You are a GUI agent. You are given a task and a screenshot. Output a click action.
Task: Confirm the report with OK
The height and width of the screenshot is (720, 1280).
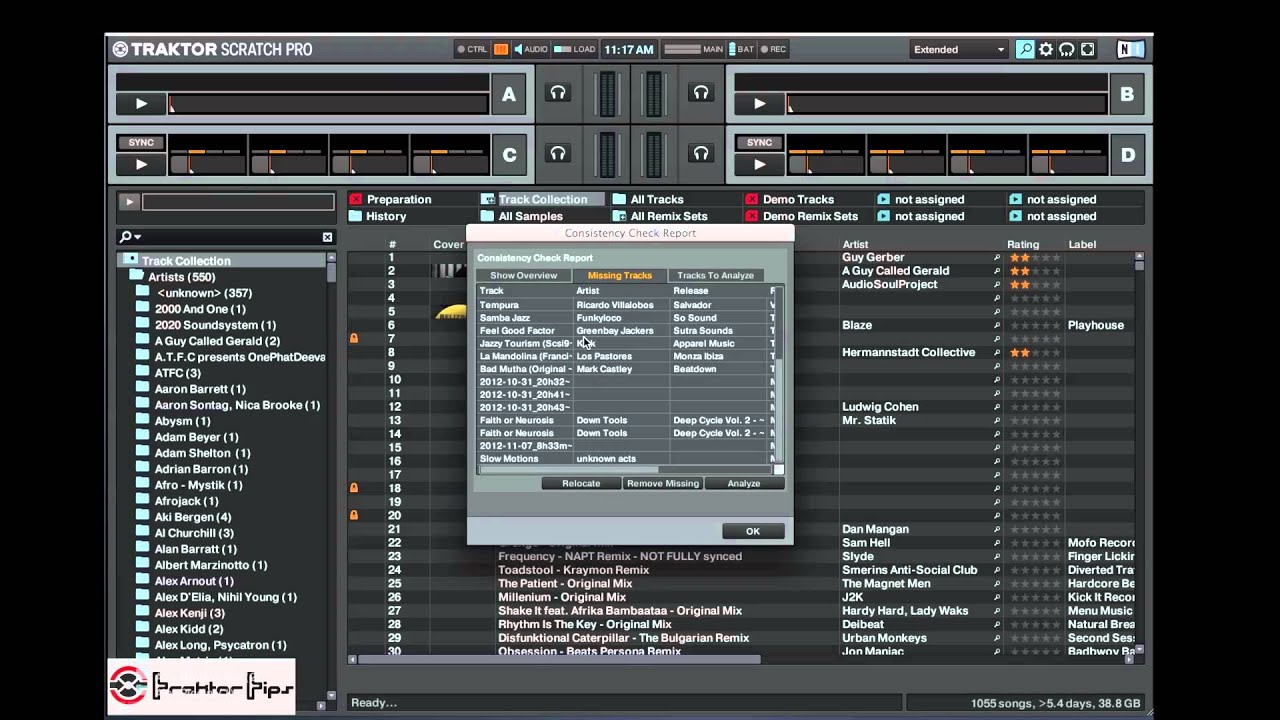click(753, 531)
